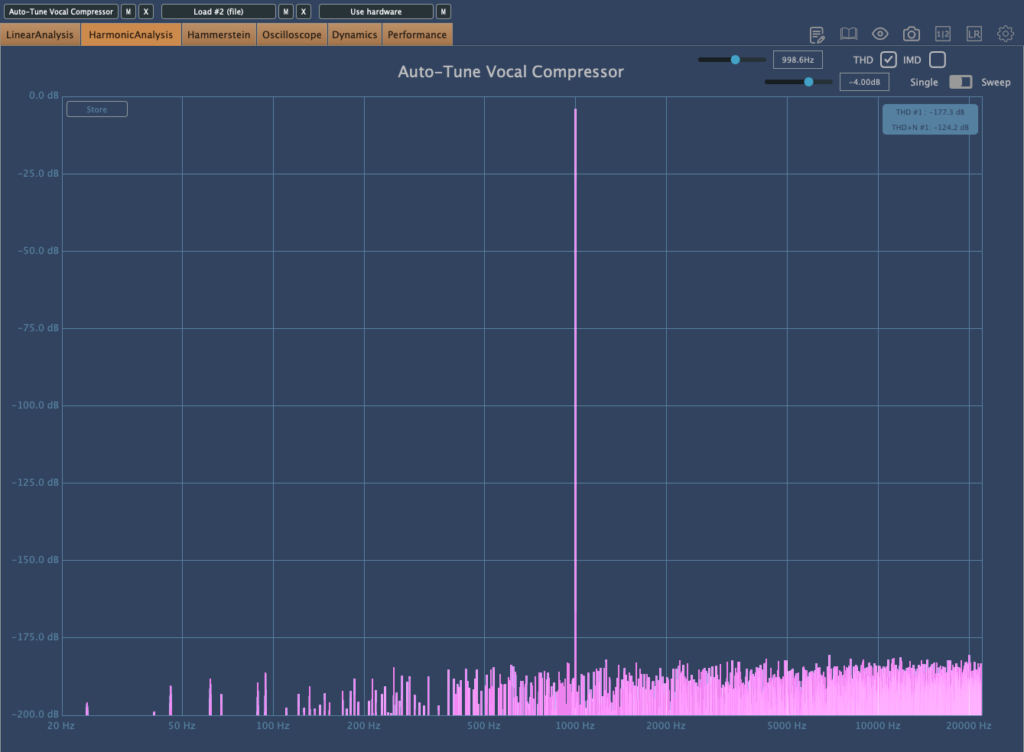Screen dimensions: 1024x752
Task: Click the IMD label text
Action: pos(912,60)
